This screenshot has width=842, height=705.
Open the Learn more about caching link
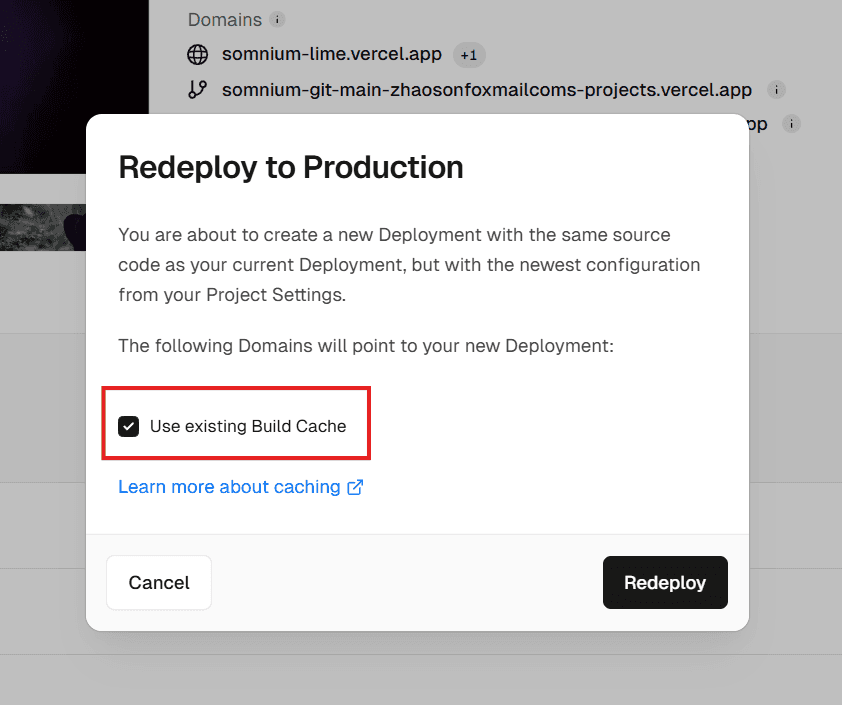229,487
